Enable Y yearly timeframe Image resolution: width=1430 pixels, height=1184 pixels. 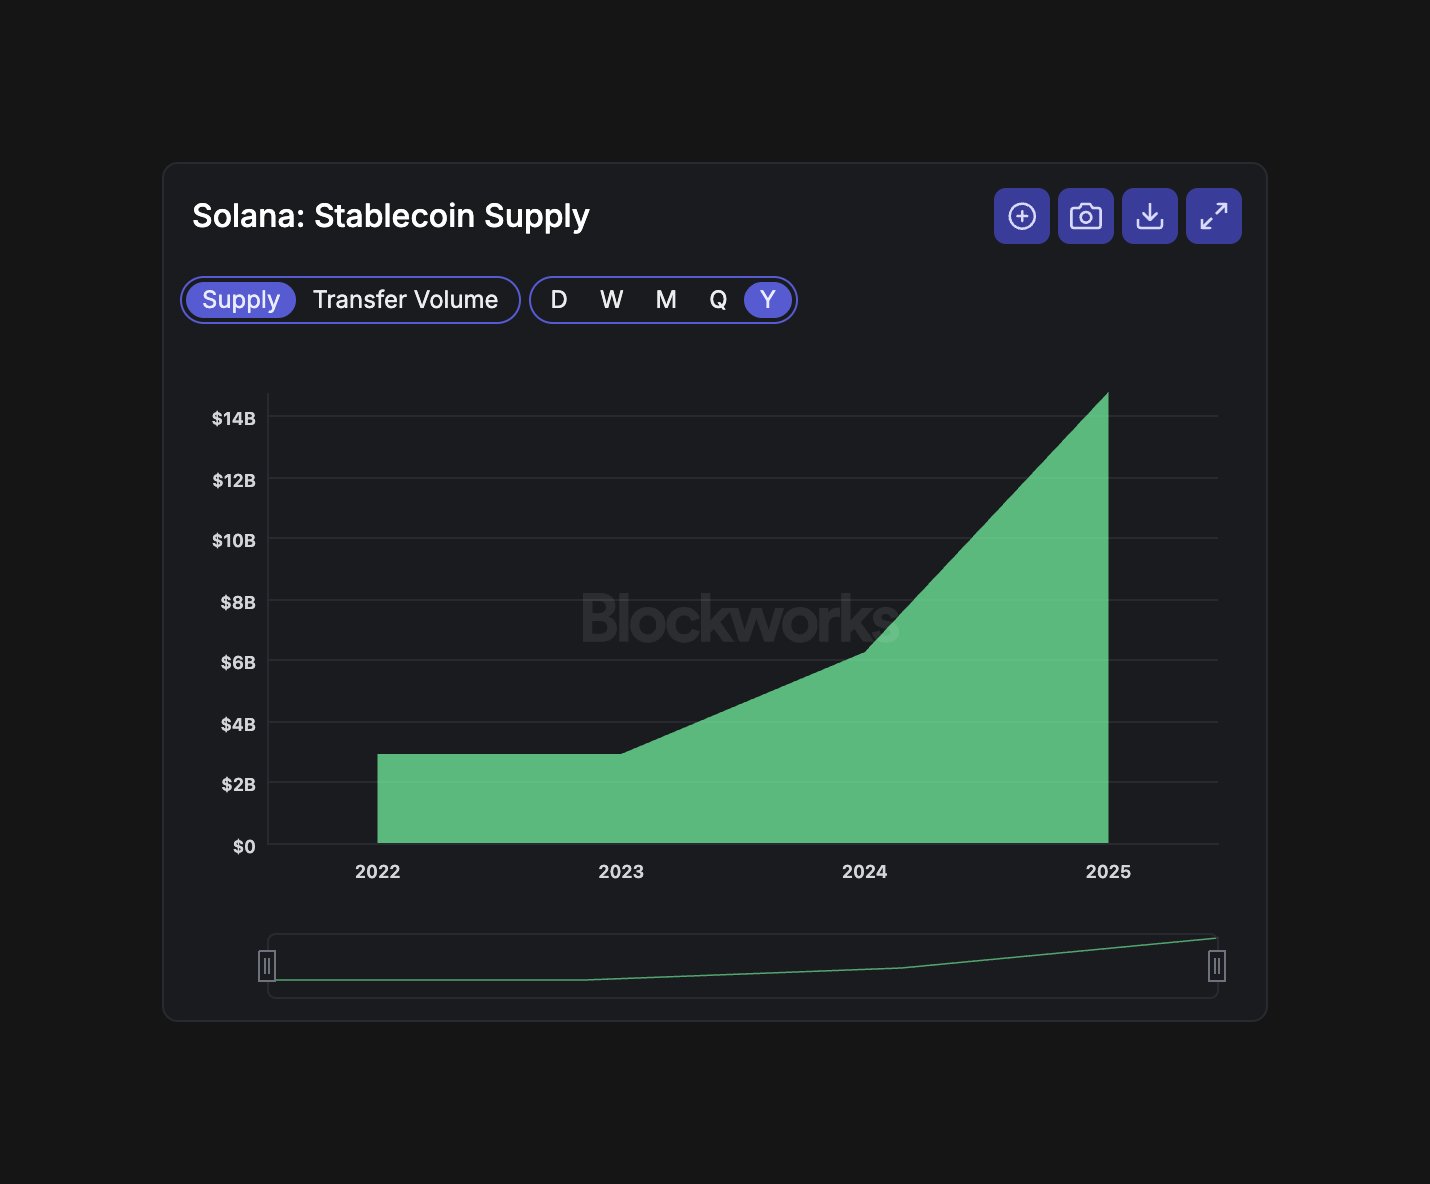(766, 299)
